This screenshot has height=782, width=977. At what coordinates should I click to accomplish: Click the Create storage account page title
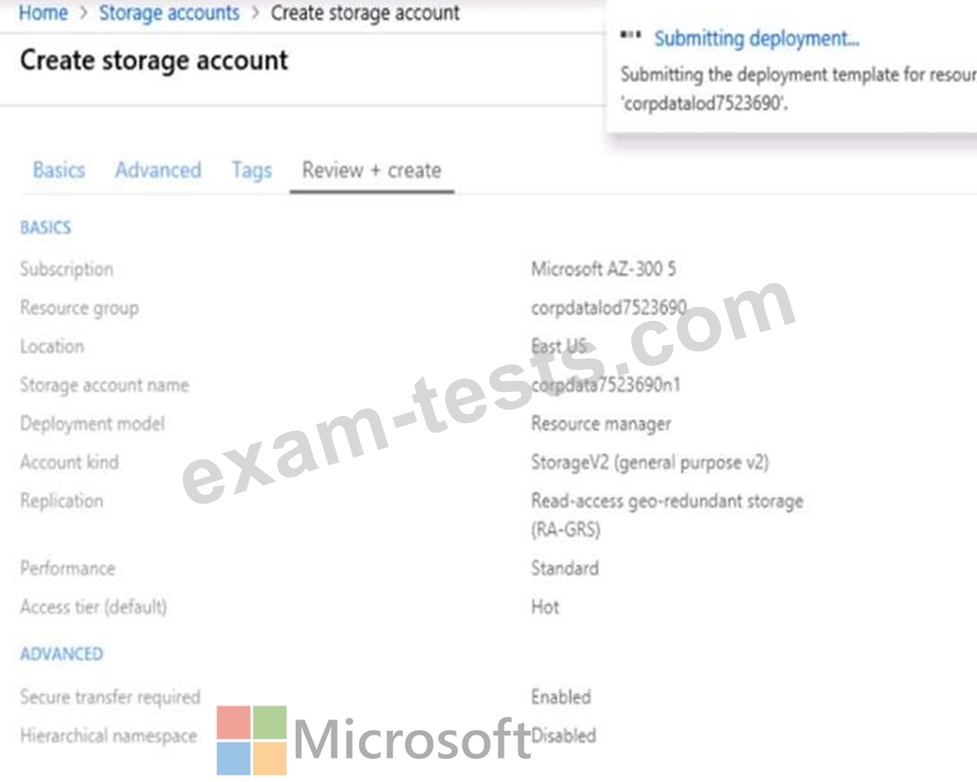click(x=154, y=60)
